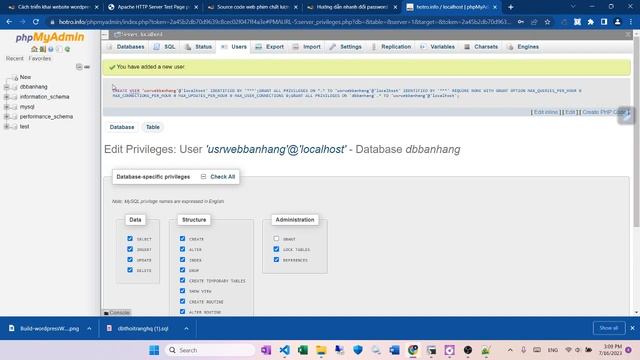Uncheck the REFERENCES privilege
640x360 pixels.
(276, 260)
